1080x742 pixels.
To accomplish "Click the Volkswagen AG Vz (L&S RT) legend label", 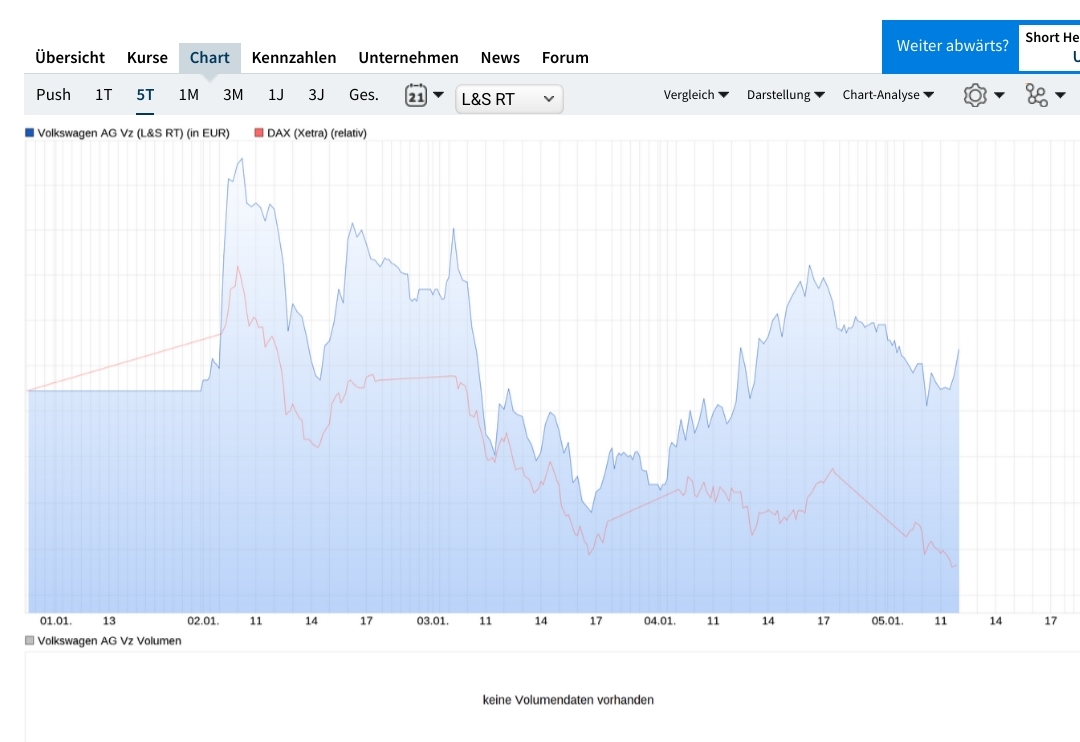I will click(x=134, y=133).
